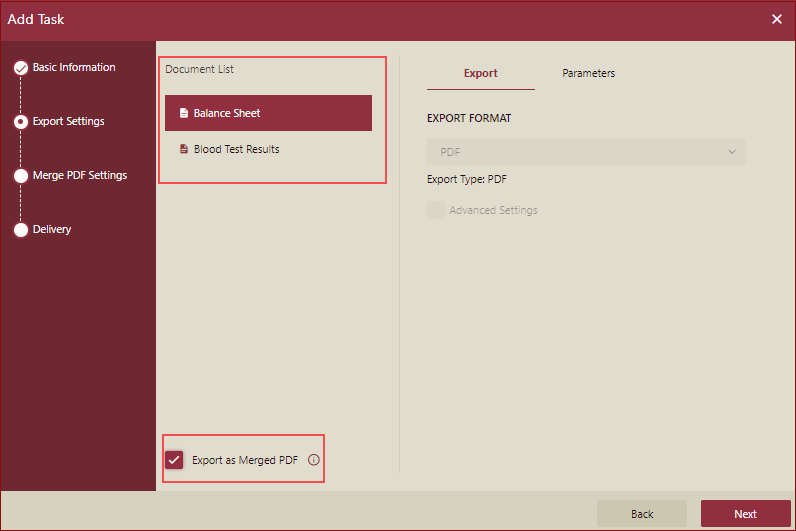
Task: Select Blood Test Results document label
Action: 237,150
